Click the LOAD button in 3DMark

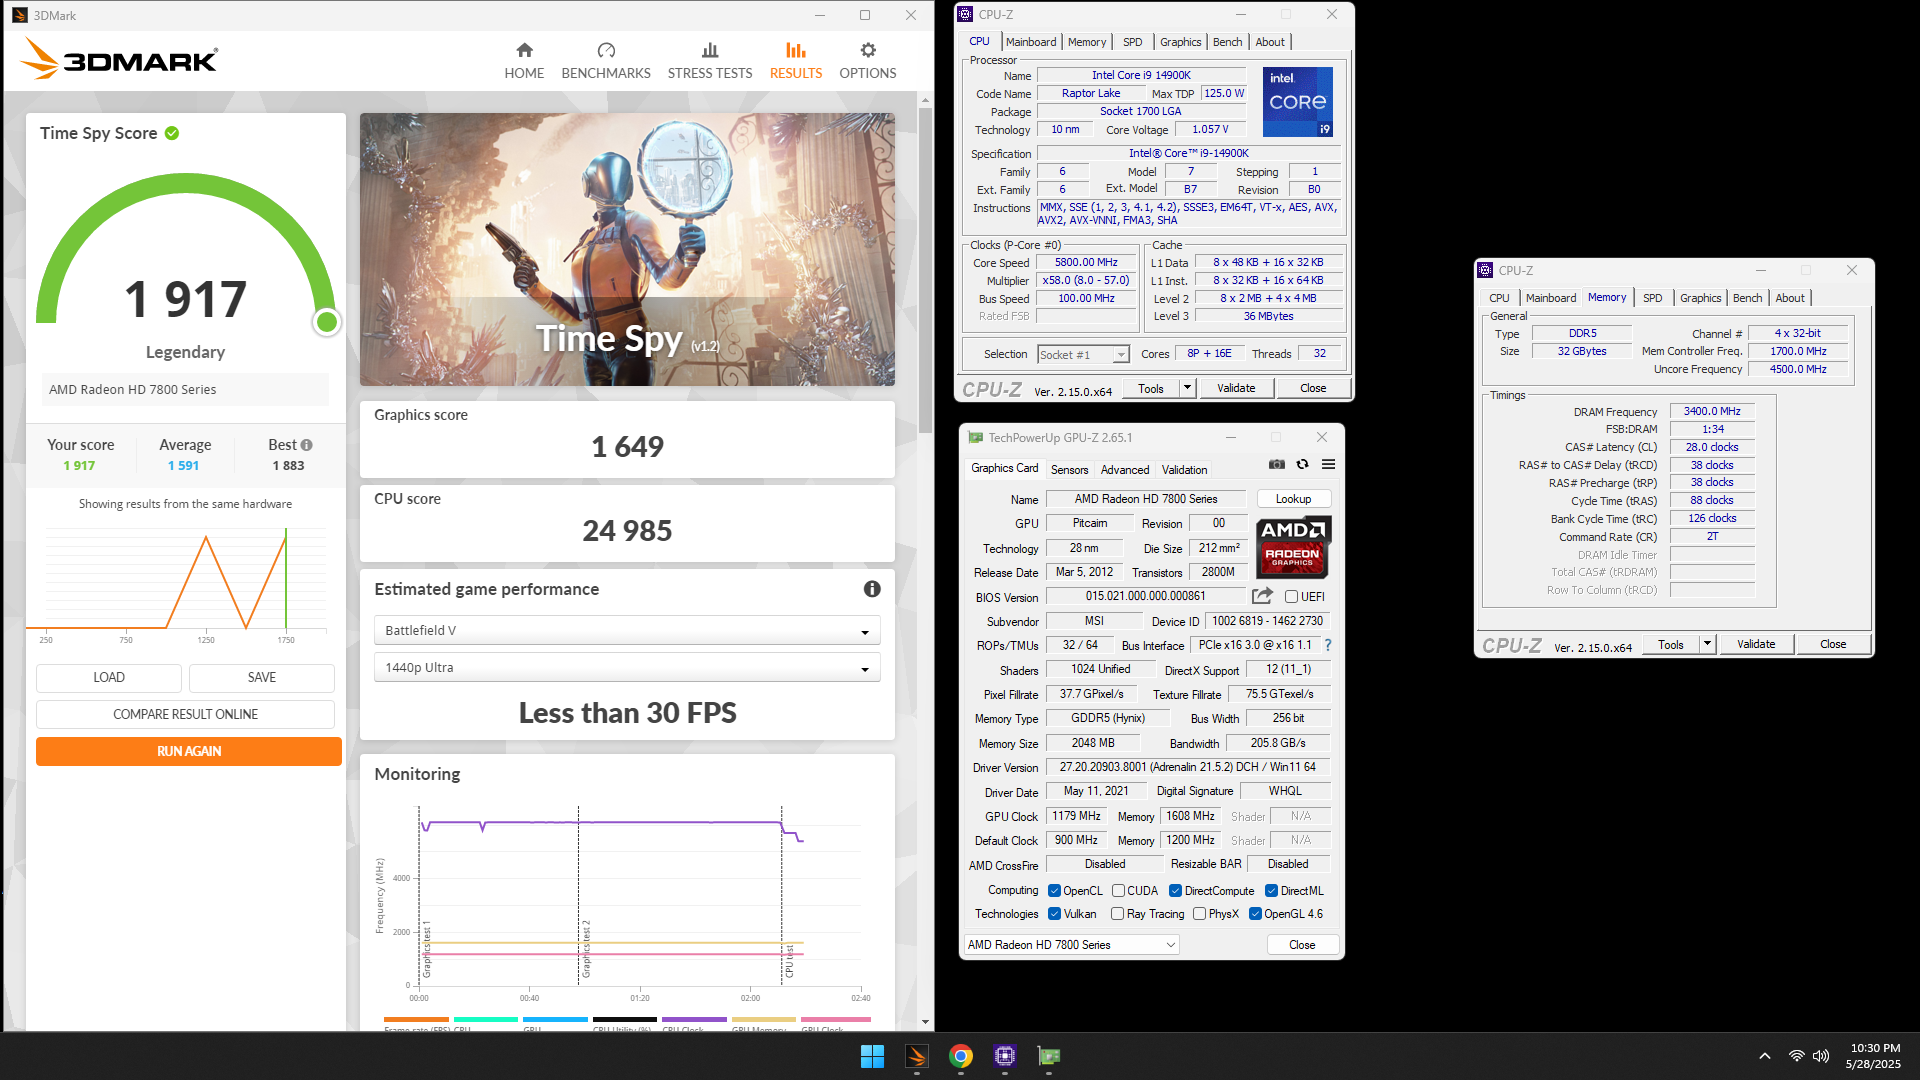point(109,677)
